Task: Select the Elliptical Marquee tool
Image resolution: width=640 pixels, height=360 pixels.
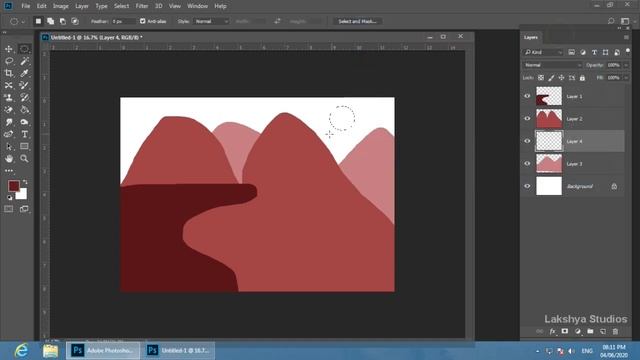Action: pyautogui.click(x=24, y=49)
